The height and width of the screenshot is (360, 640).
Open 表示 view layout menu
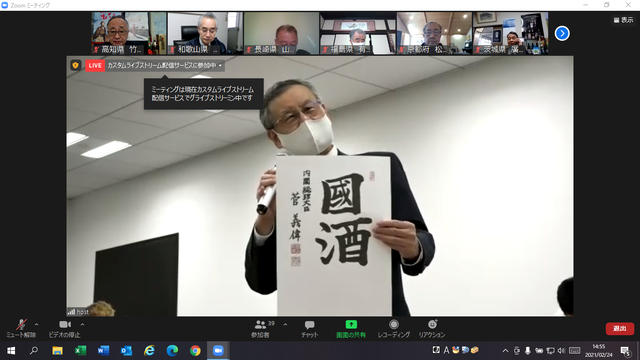623,20
